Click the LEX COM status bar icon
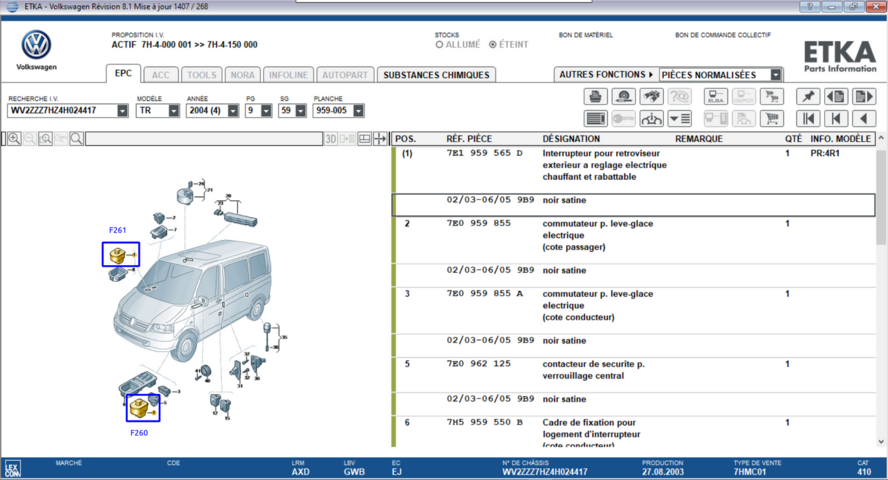 click(12, 469)
